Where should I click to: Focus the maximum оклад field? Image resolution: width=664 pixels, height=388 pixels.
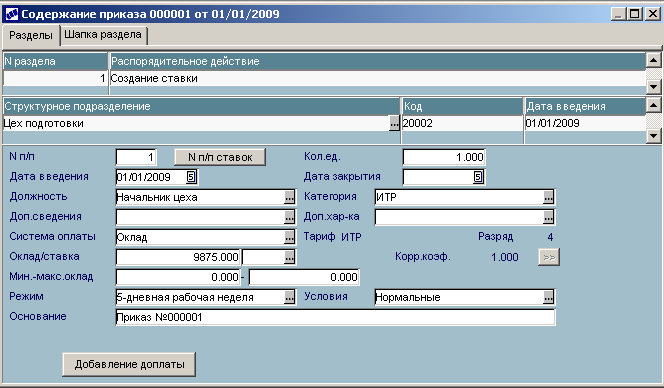(304, 277)
